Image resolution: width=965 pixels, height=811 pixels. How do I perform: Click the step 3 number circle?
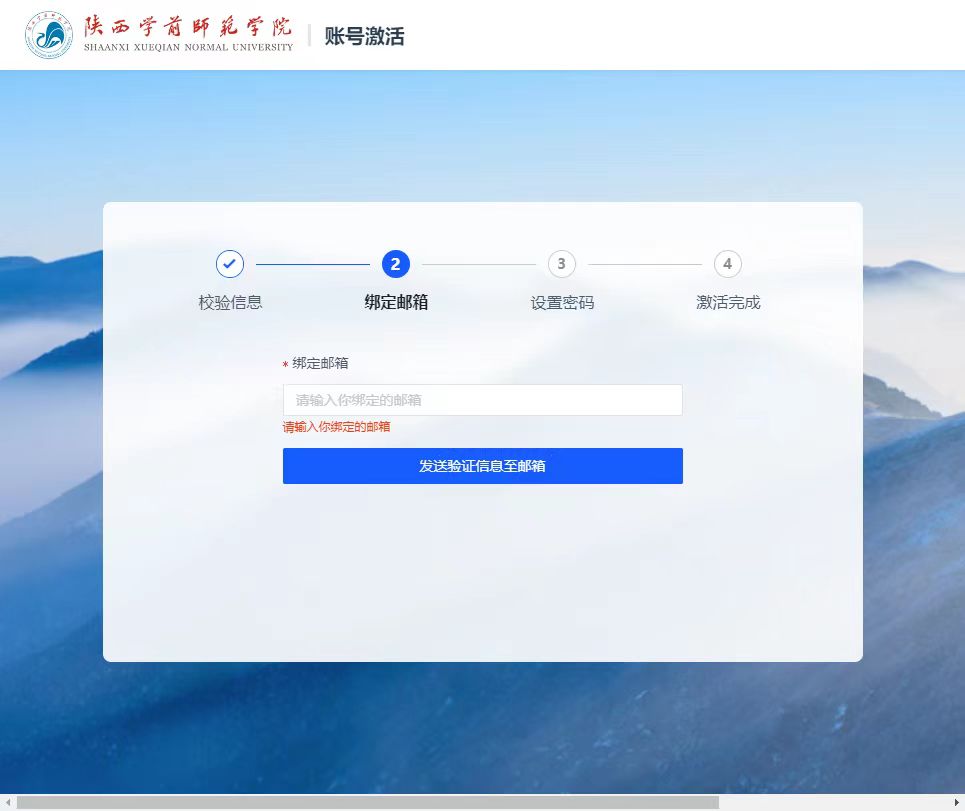point(562,264)
